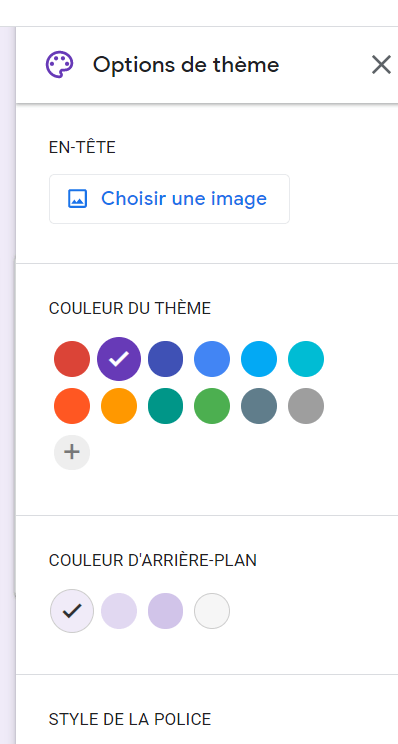Select the checked lightest purple background color
Screen dimensions: 398x744
(x=72, y=611)
